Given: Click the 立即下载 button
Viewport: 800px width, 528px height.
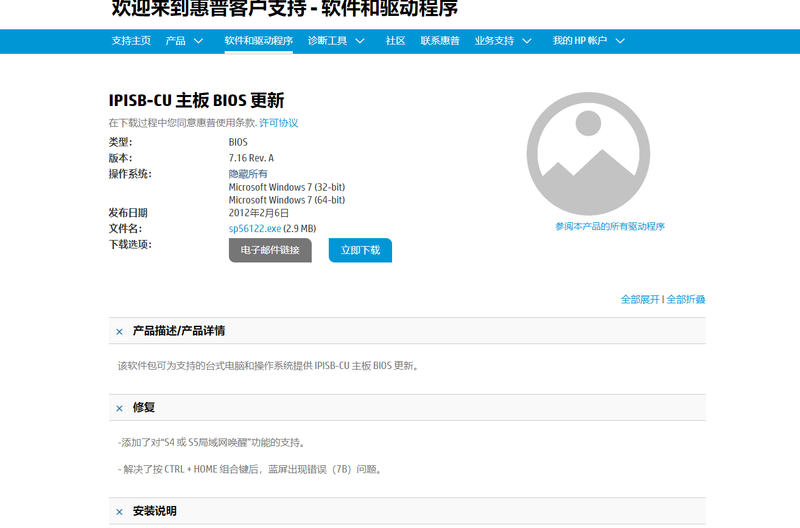Looking at the screenshot, I should (x=360, y=250).
